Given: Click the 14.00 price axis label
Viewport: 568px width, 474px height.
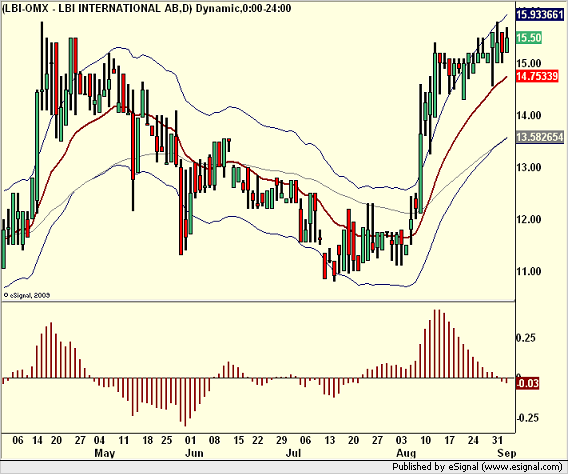Looking at the screenshot, I should (529, 116).
